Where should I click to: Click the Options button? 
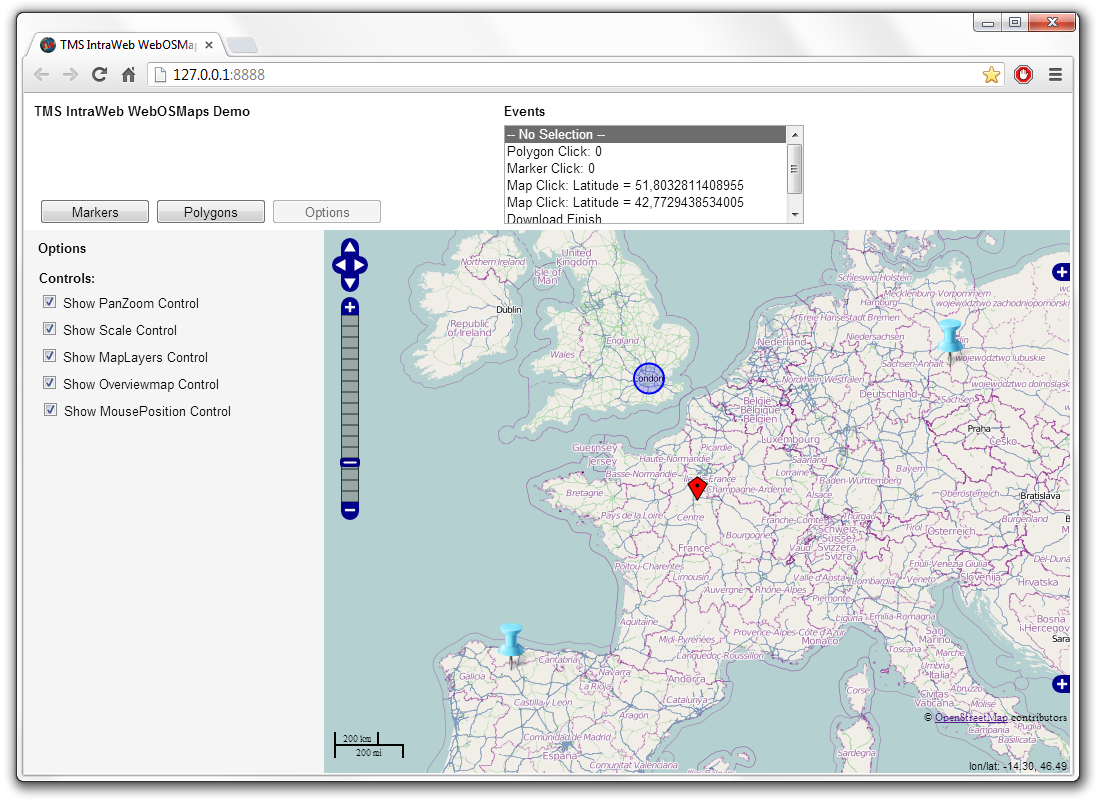tap(327, 212)
